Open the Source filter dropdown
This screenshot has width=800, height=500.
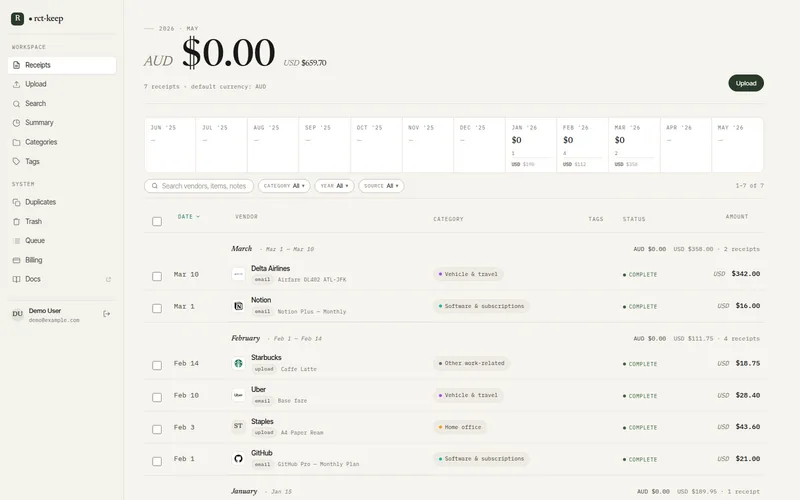(x=381, y=186)
